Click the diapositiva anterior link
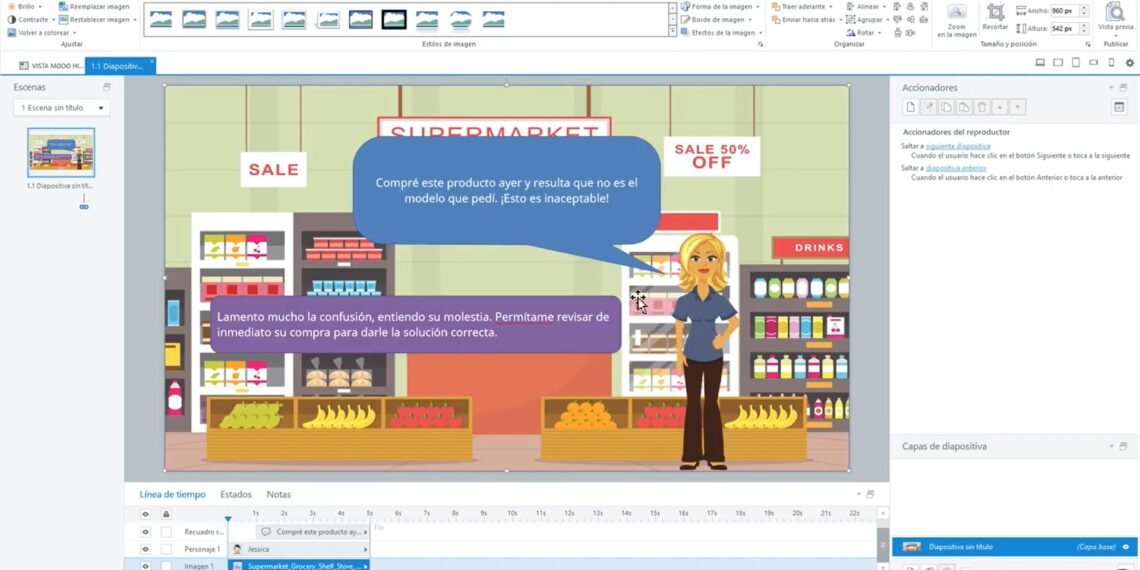This screenshot has width=1140, height=570. coord(956,168)
